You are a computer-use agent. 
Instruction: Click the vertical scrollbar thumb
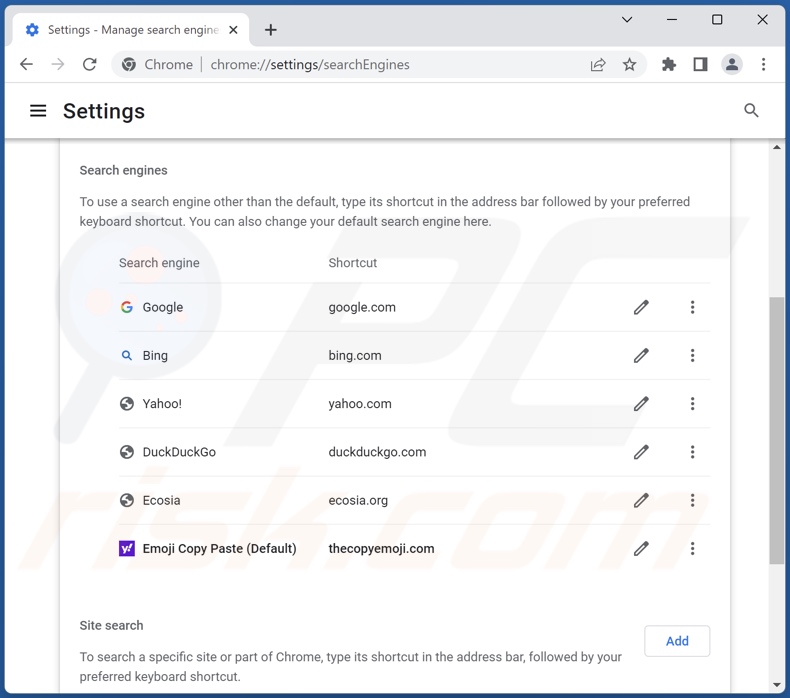[776, 430]
